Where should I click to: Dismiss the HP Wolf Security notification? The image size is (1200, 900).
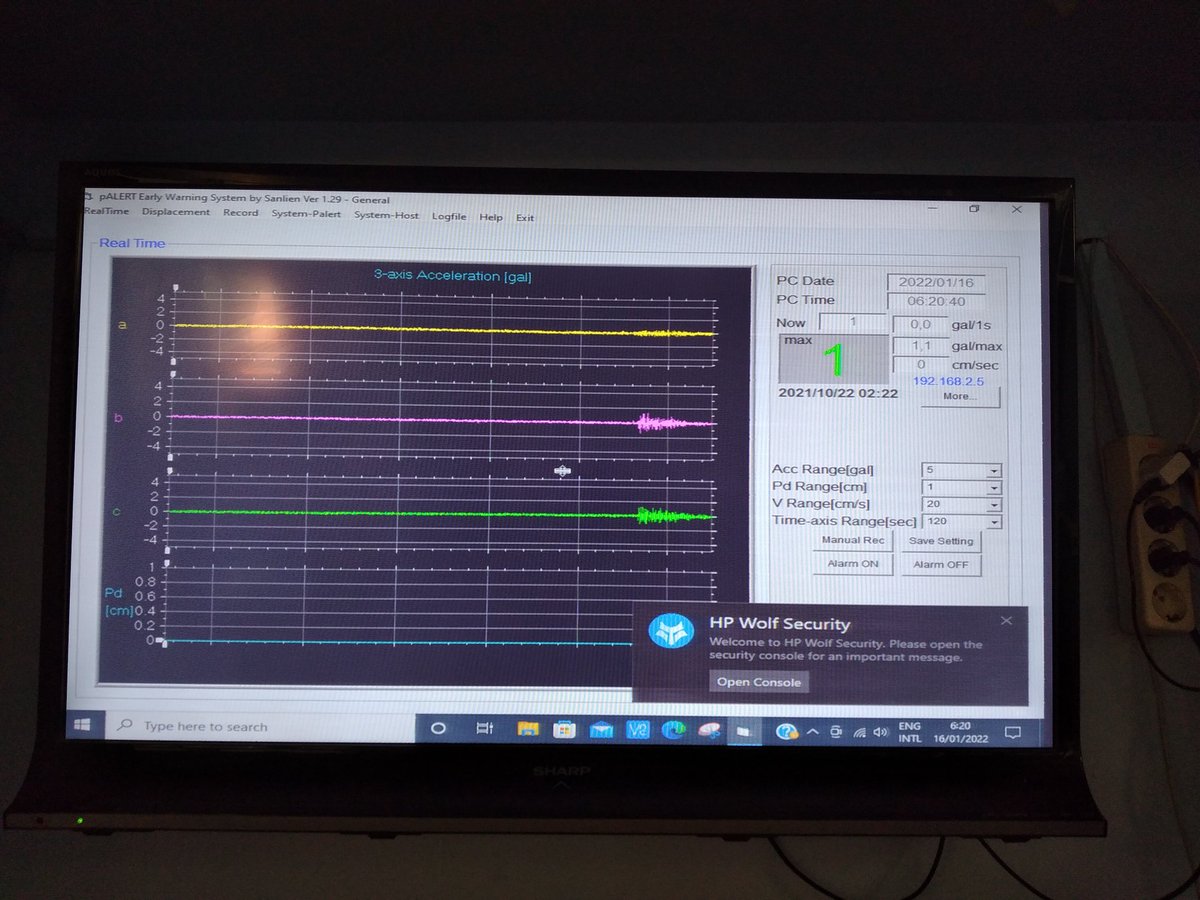tap(1006, 621)
